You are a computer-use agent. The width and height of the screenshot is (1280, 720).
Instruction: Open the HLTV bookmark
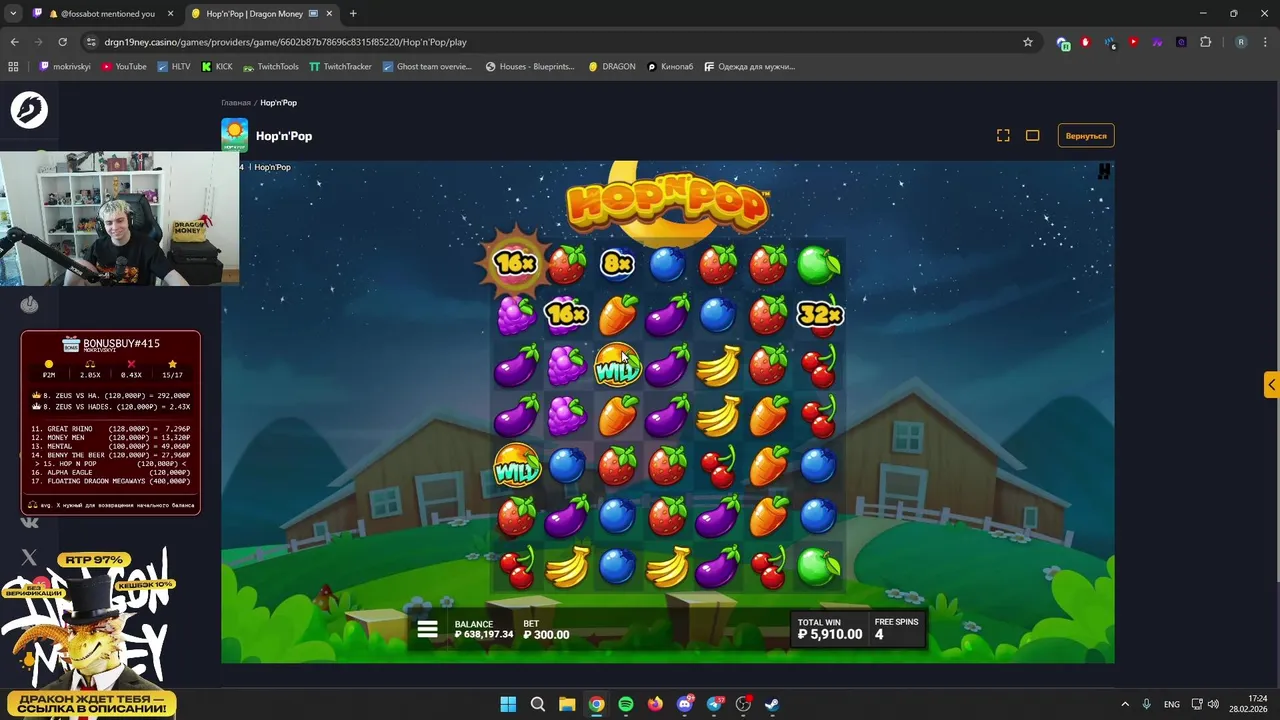coord(173,66)
